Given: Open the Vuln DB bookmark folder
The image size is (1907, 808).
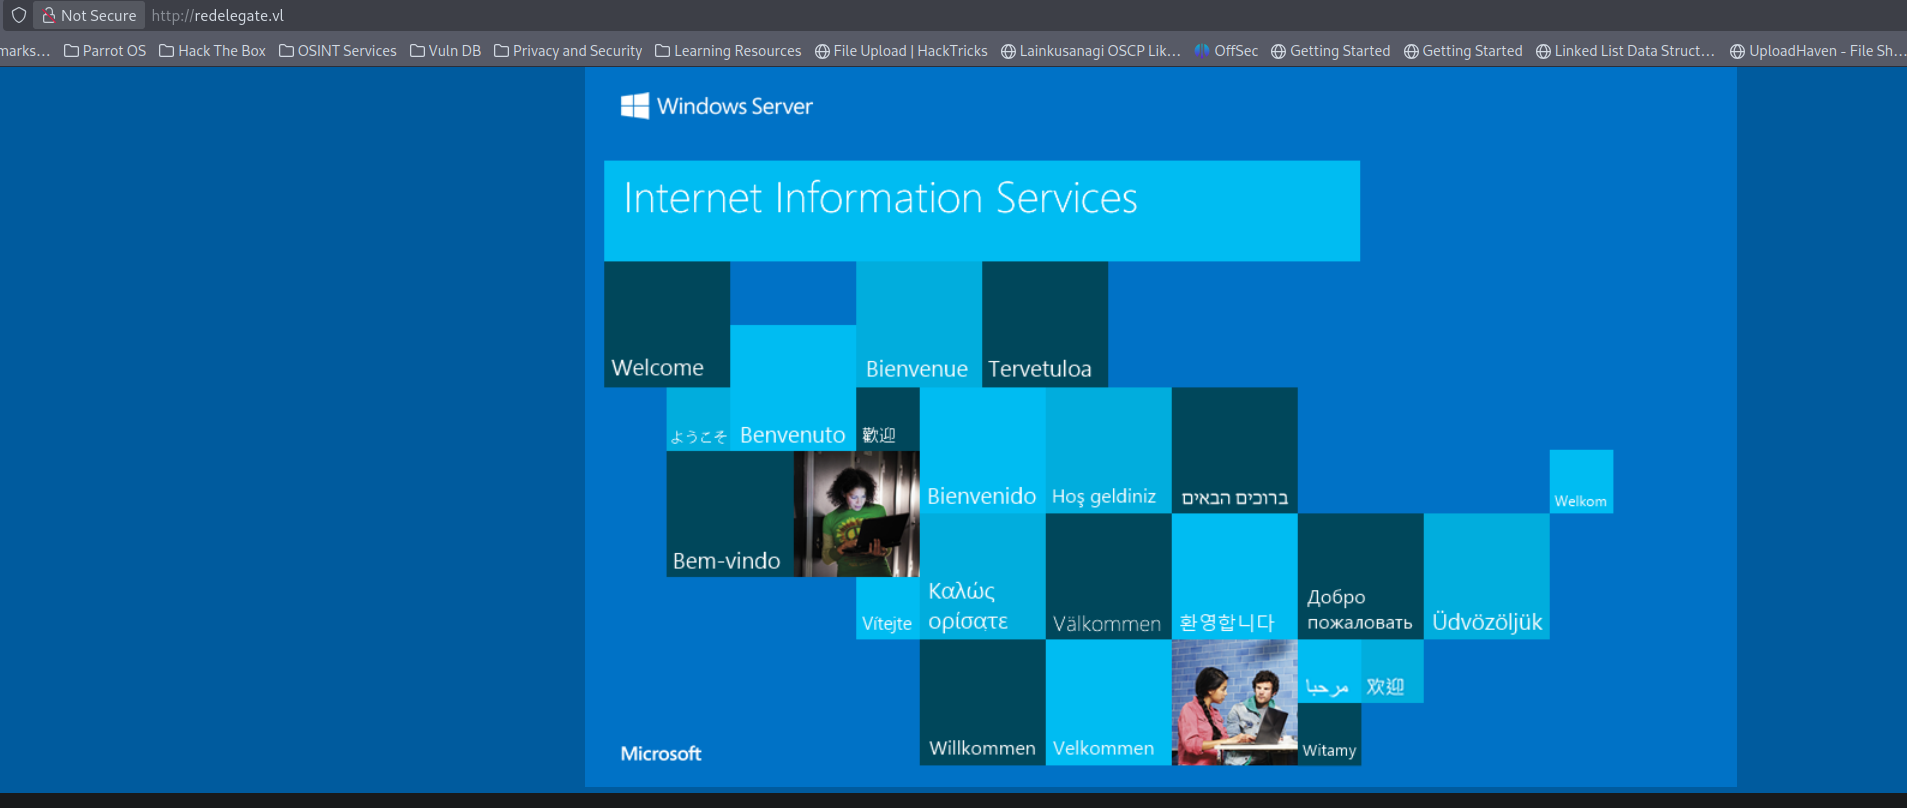Looking at the screenshot, I should tap(445, 51).
